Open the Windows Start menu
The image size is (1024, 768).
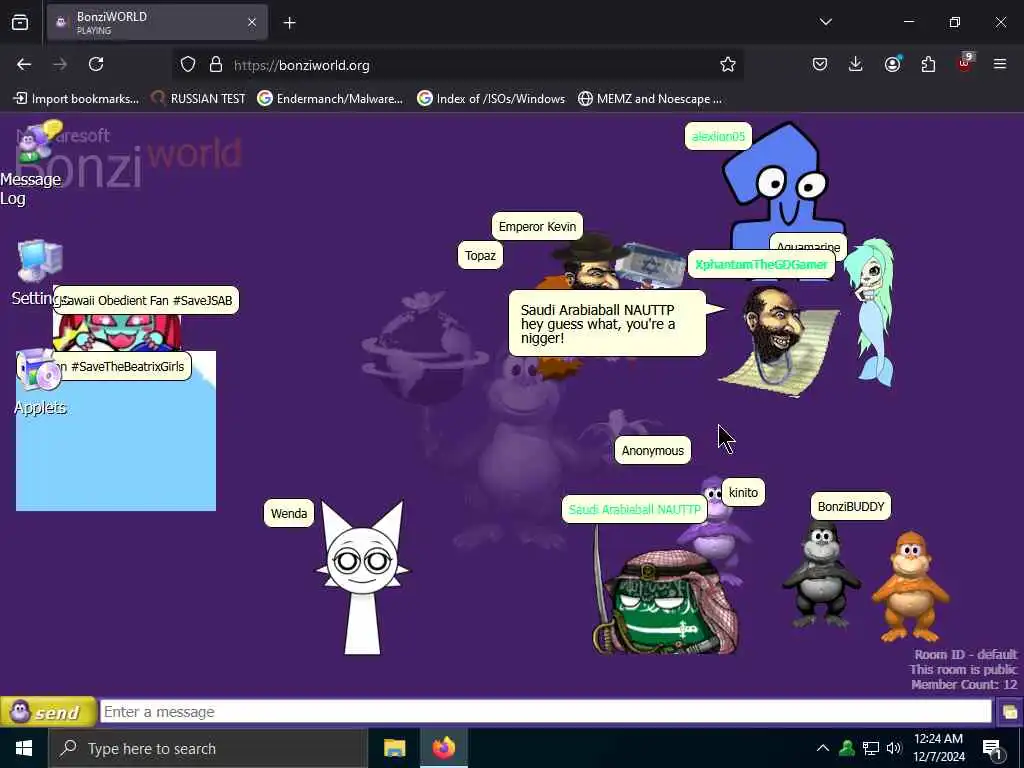pyautogui.click(x=24, y=748)
